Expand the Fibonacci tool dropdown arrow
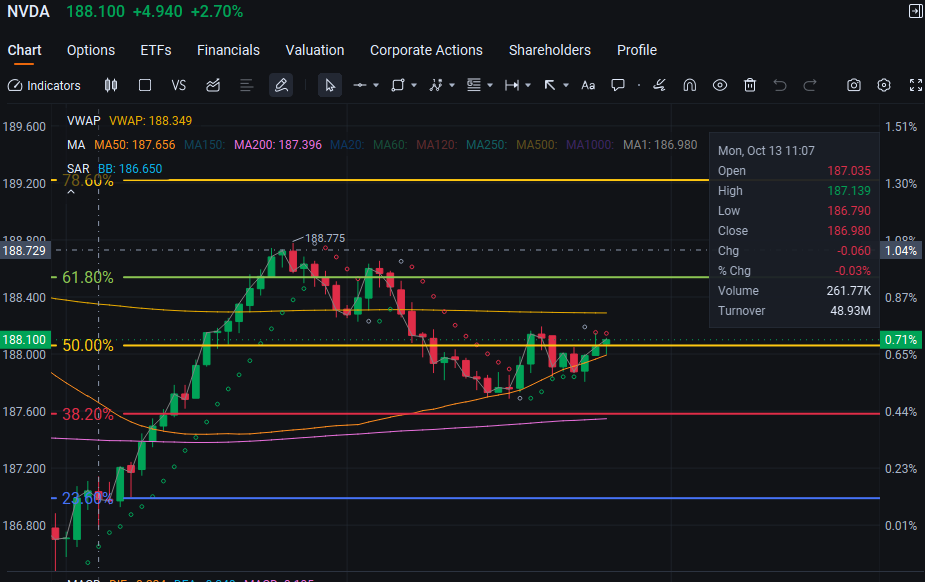This screenshot has width=925, height=582. pyautogui.click(x=490, y=86)
